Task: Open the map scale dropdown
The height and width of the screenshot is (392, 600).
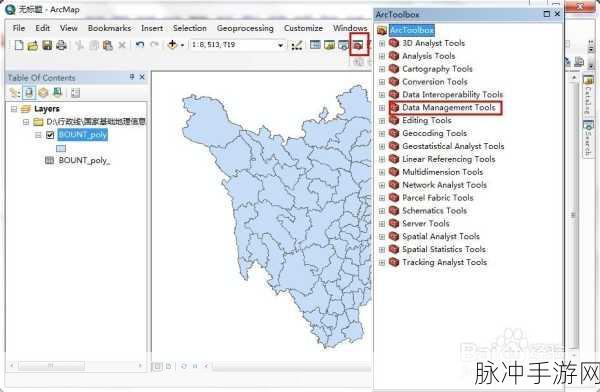Action: coord(280,45)
